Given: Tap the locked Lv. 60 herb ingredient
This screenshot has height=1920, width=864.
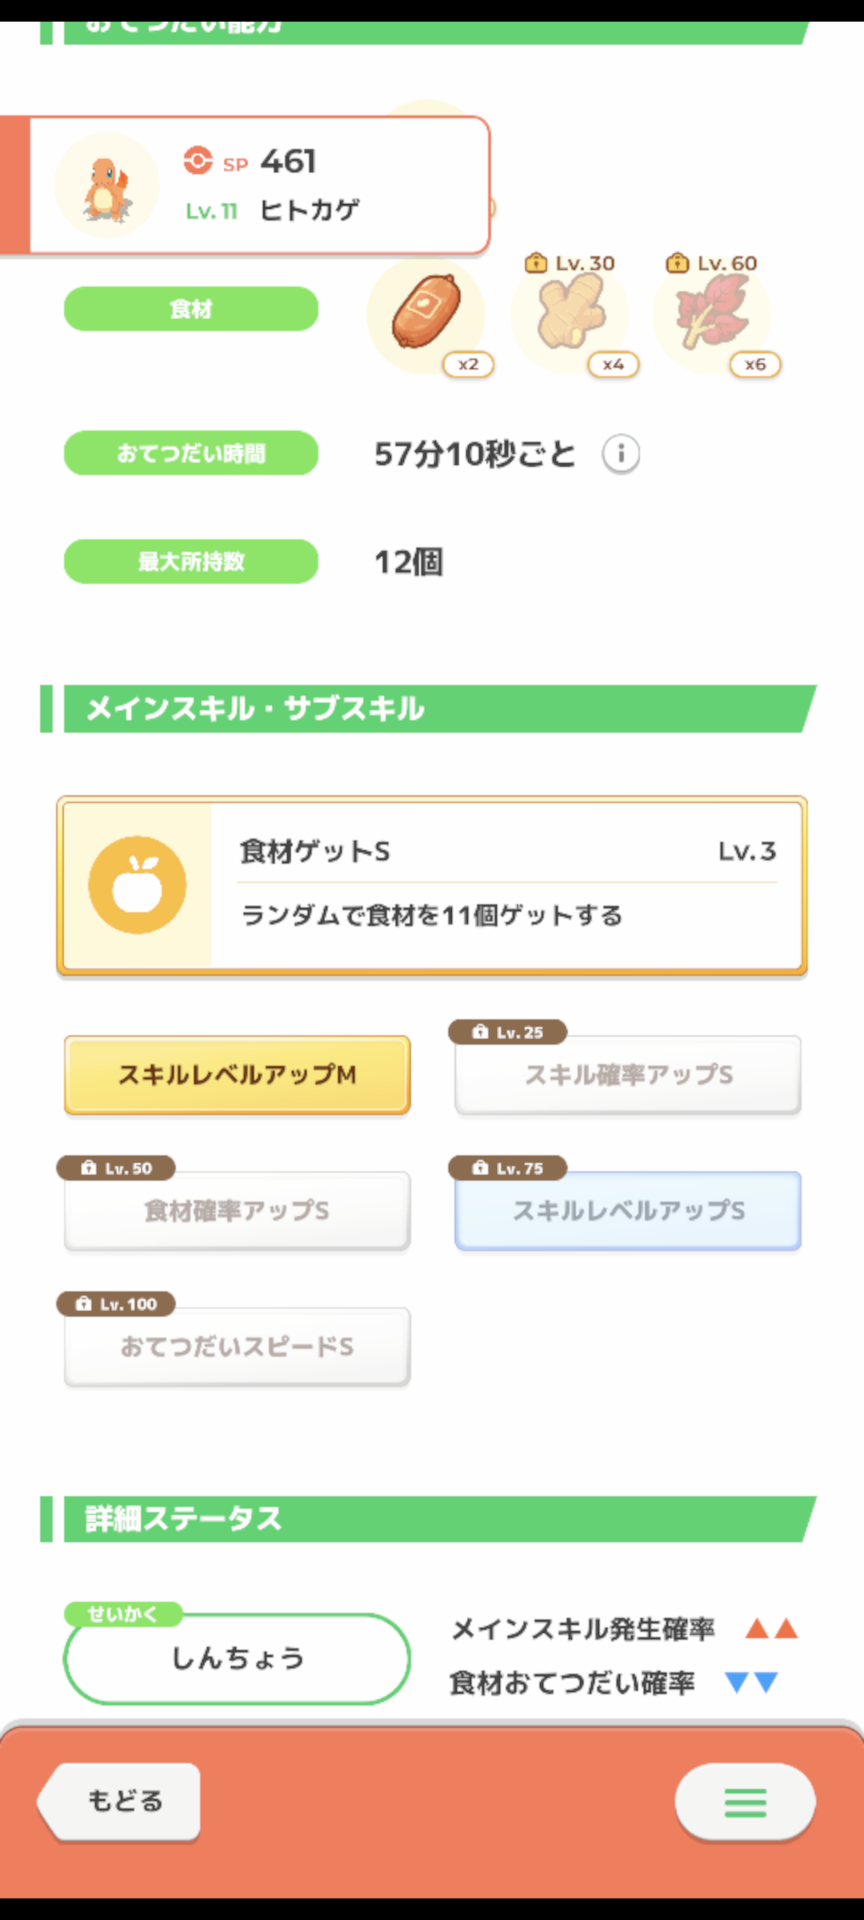Looking at the screenshot, I should 712,314.
